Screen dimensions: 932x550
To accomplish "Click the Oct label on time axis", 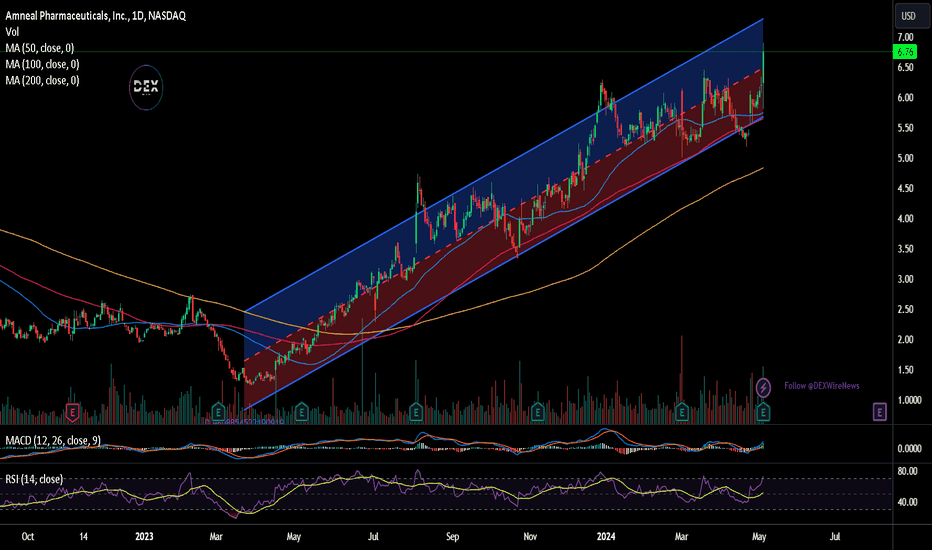I will point(28,536).
